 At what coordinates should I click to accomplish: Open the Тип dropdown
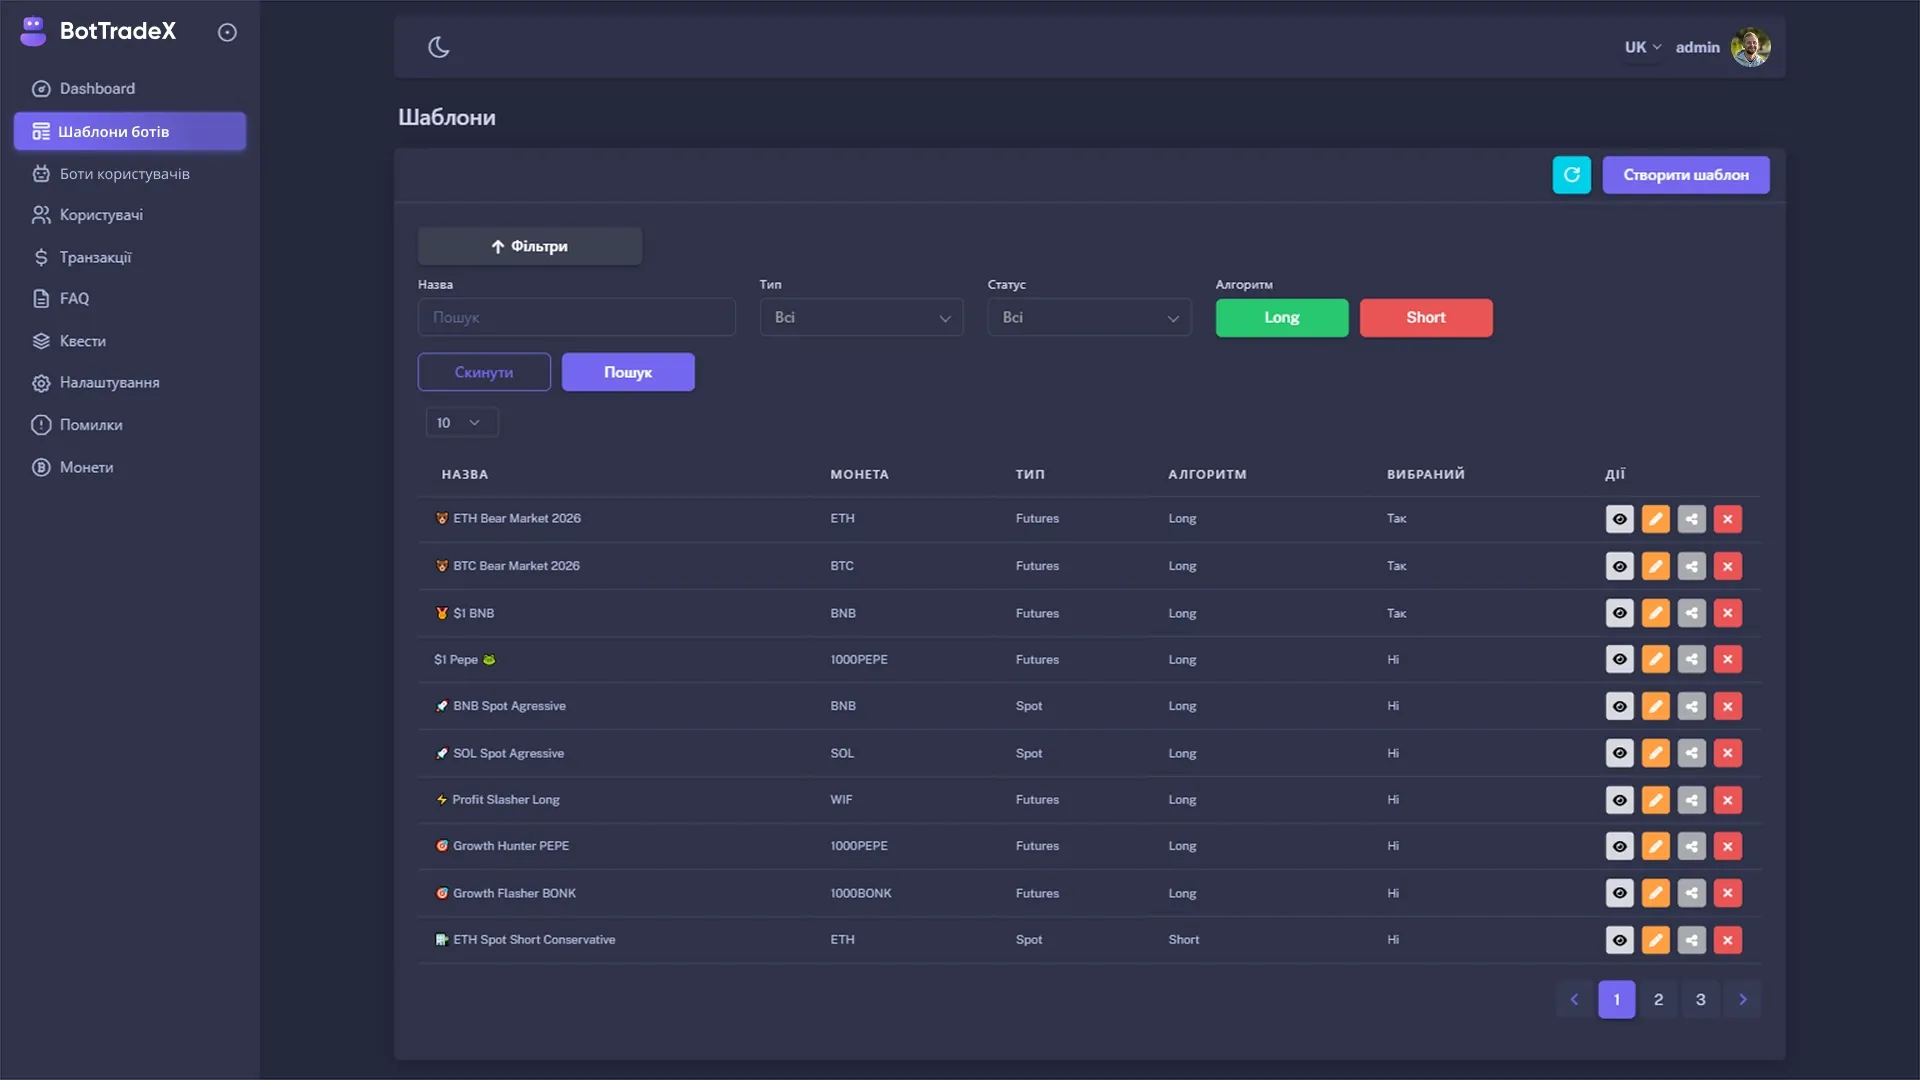(x=861, y=317)
